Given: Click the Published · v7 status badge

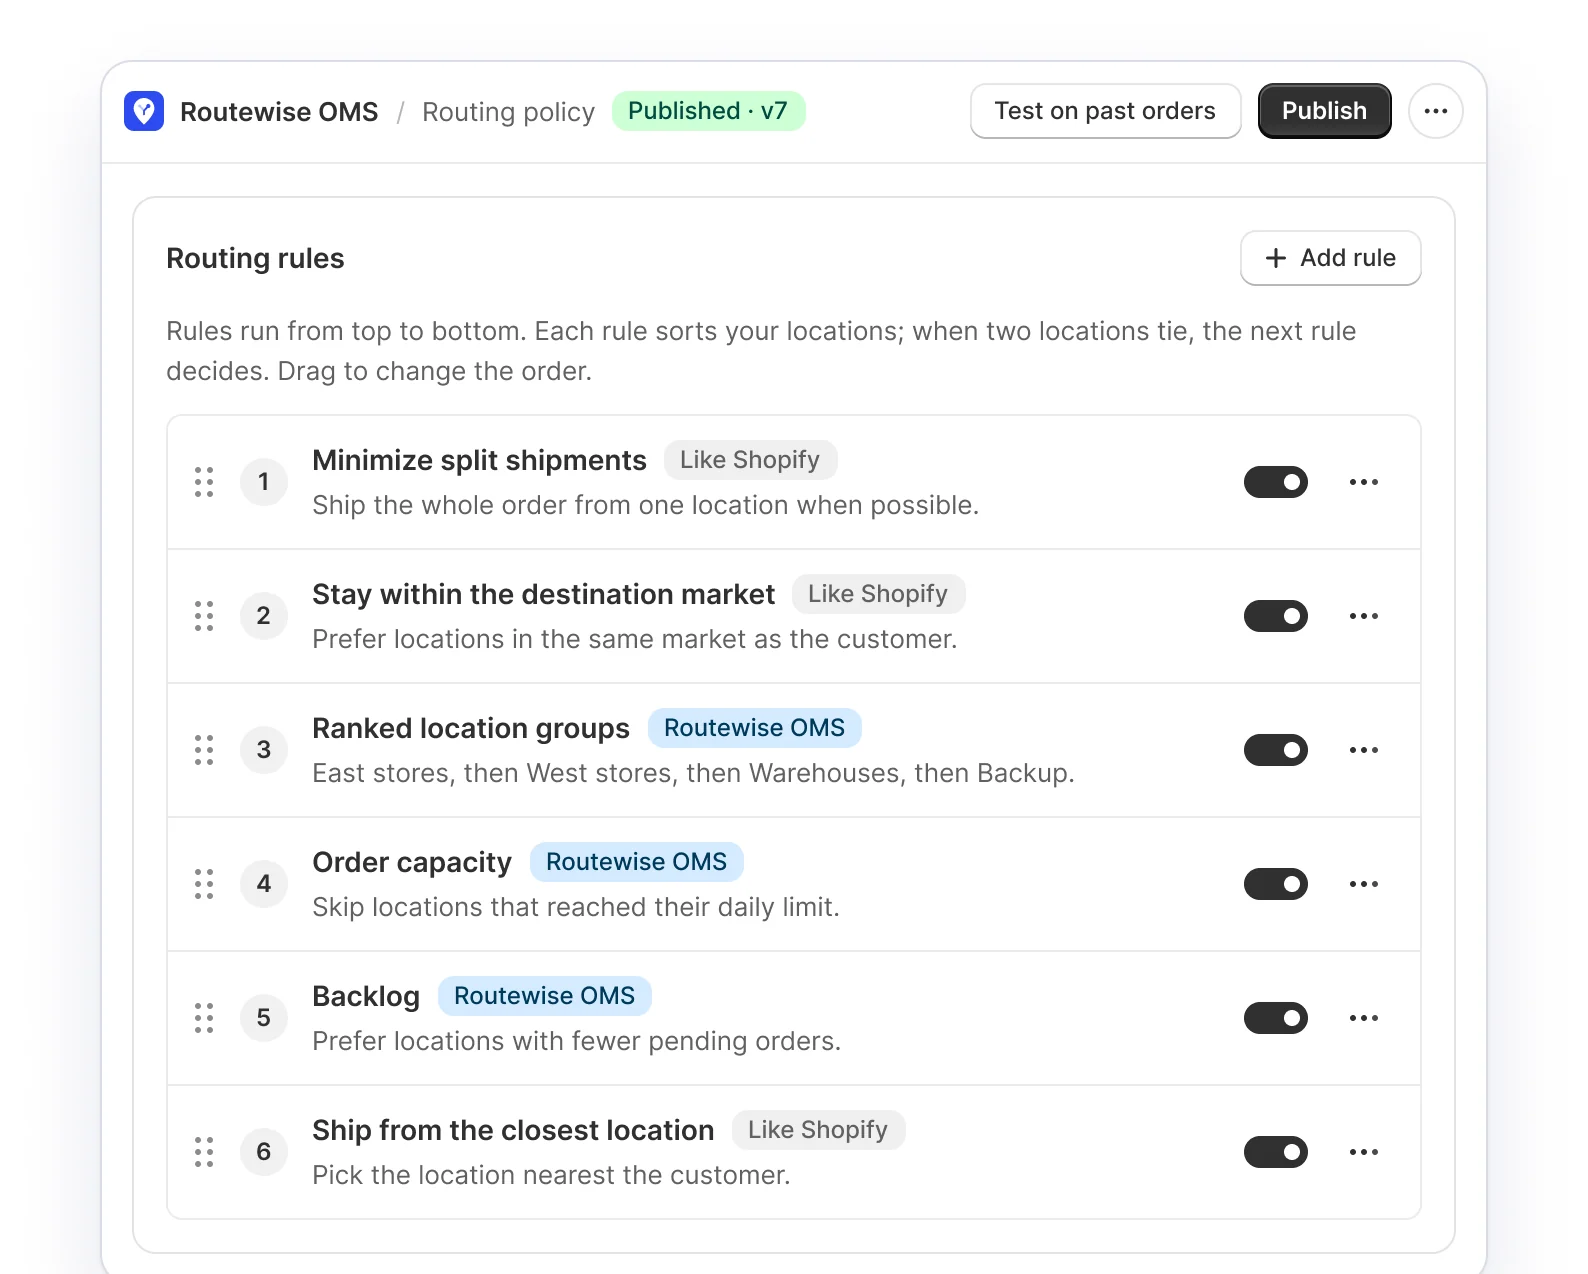Looking at the screenshot, I should click(708, 111).
